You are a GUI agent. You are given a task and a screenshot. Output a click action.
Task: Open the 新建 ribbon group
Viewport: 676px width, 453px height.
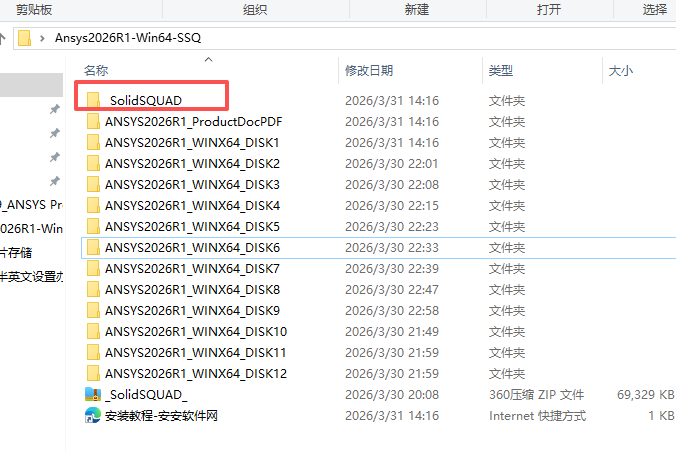[417, 9]
